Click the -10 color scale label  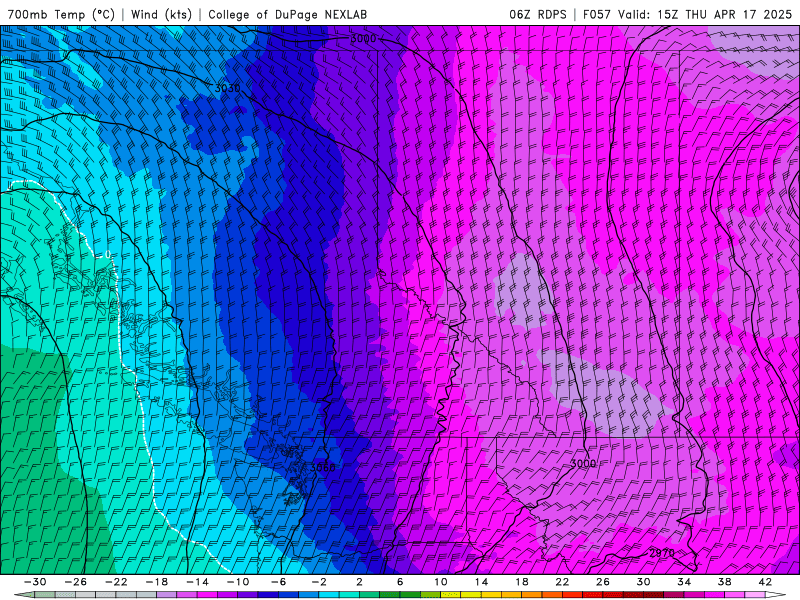pyautogui.click(x=238, y=582)
